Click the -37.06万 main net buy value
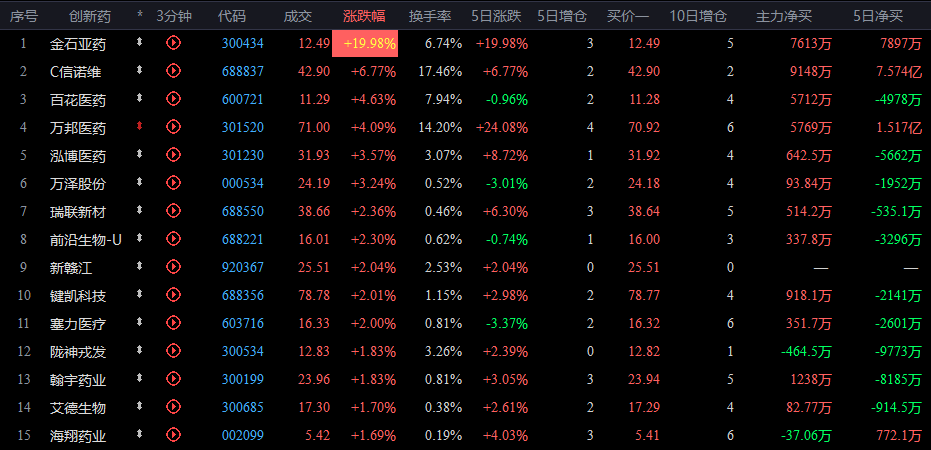The image size is (931, 450). pos(806,436)
